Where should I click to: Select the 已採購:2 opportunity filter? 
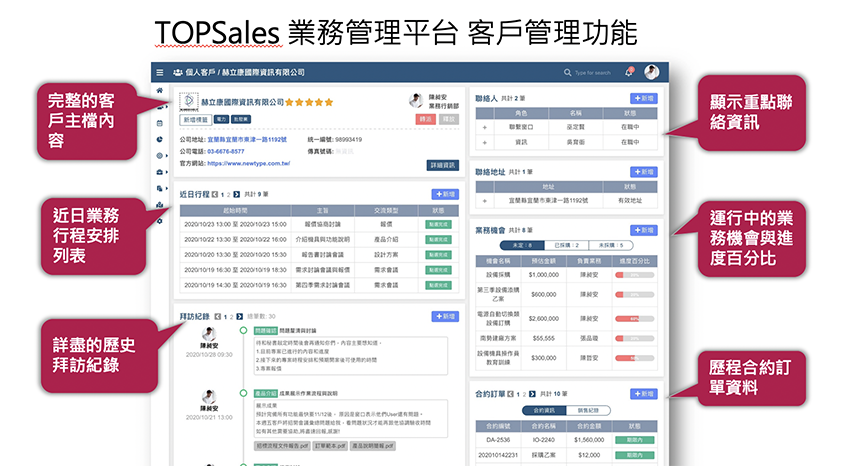coord(566,245)
